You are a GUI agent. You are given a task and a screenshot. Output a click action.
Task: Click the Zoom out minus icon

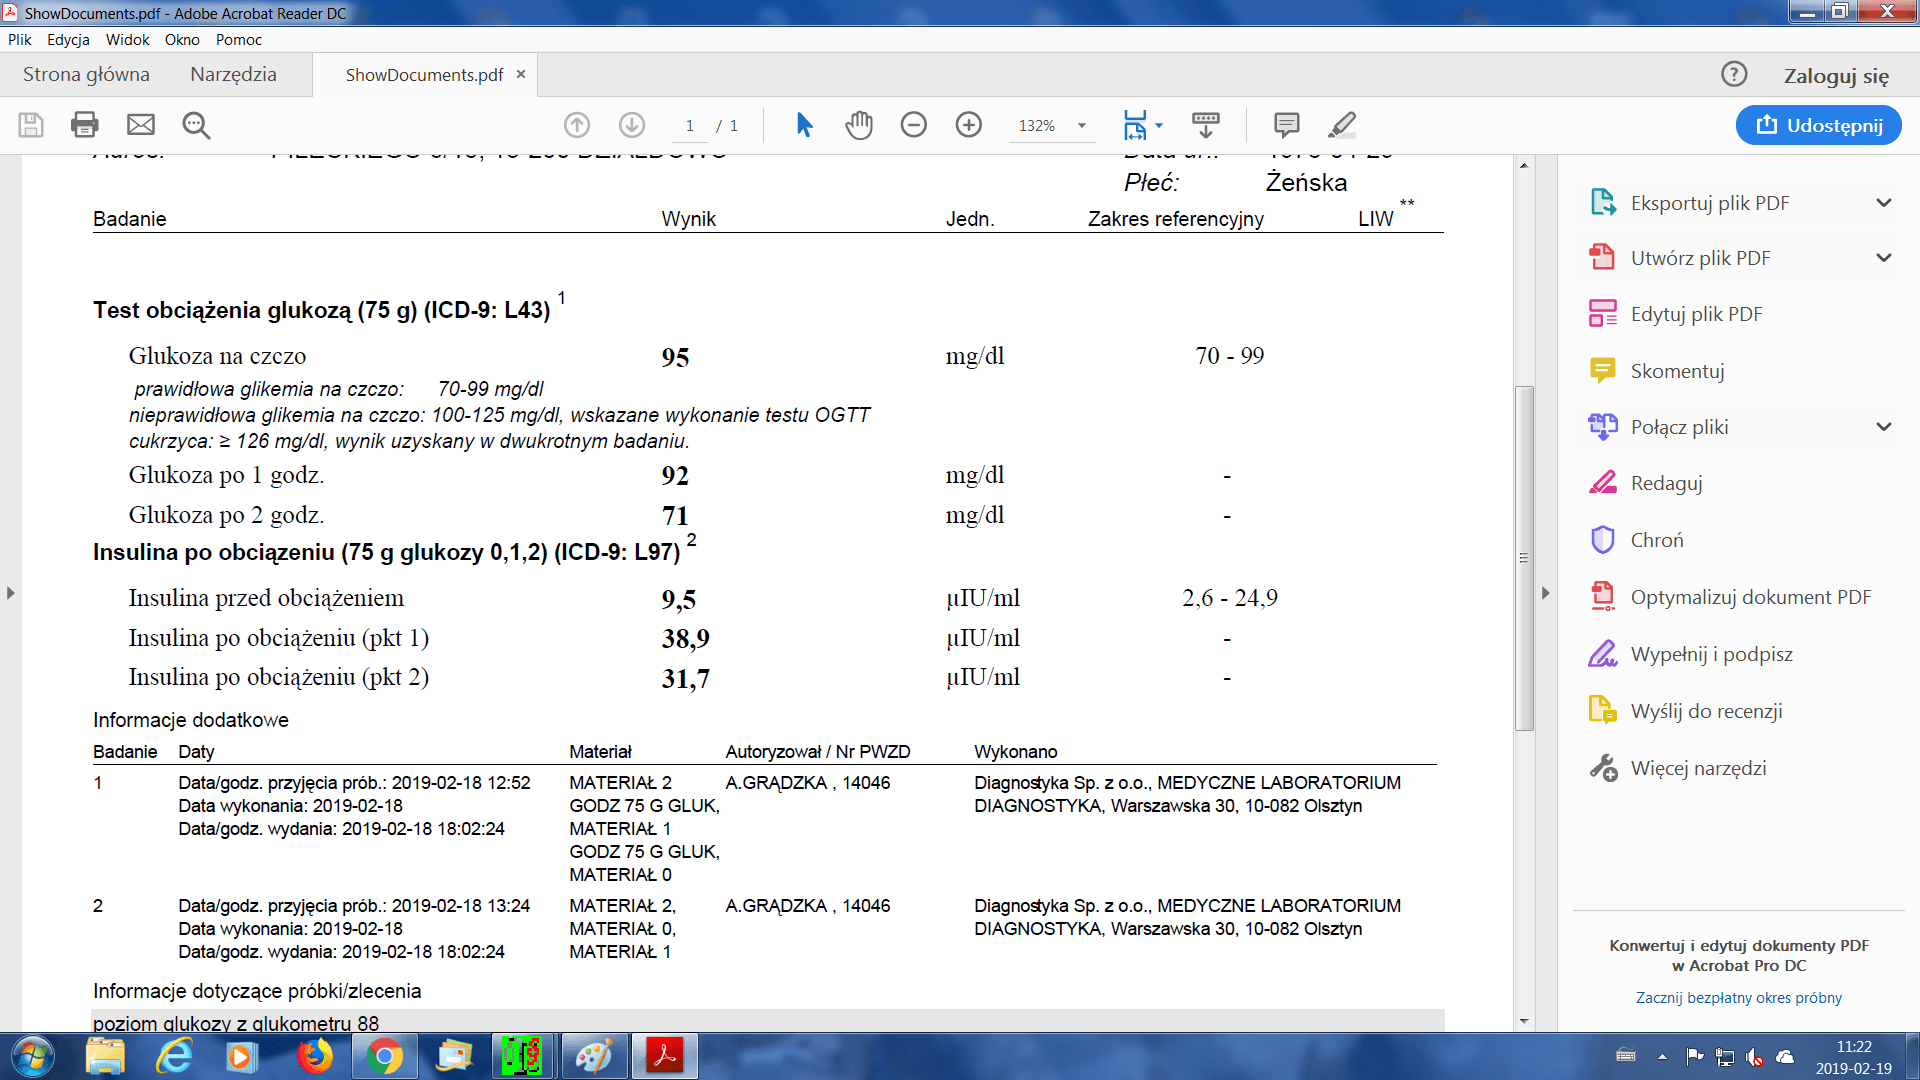pyautogui.click(x=913, y=125)
